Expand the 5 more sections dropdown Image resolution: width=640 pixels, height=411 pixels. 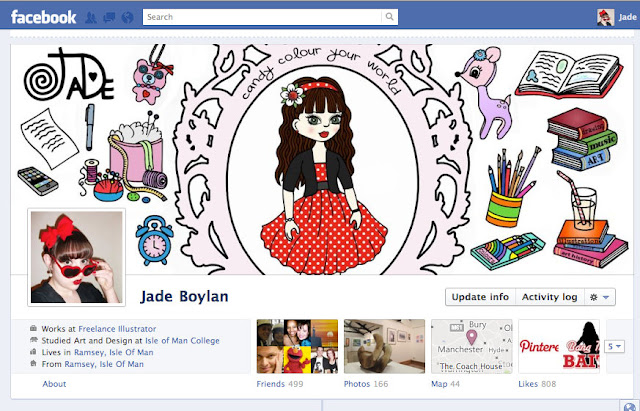point(614,347)
